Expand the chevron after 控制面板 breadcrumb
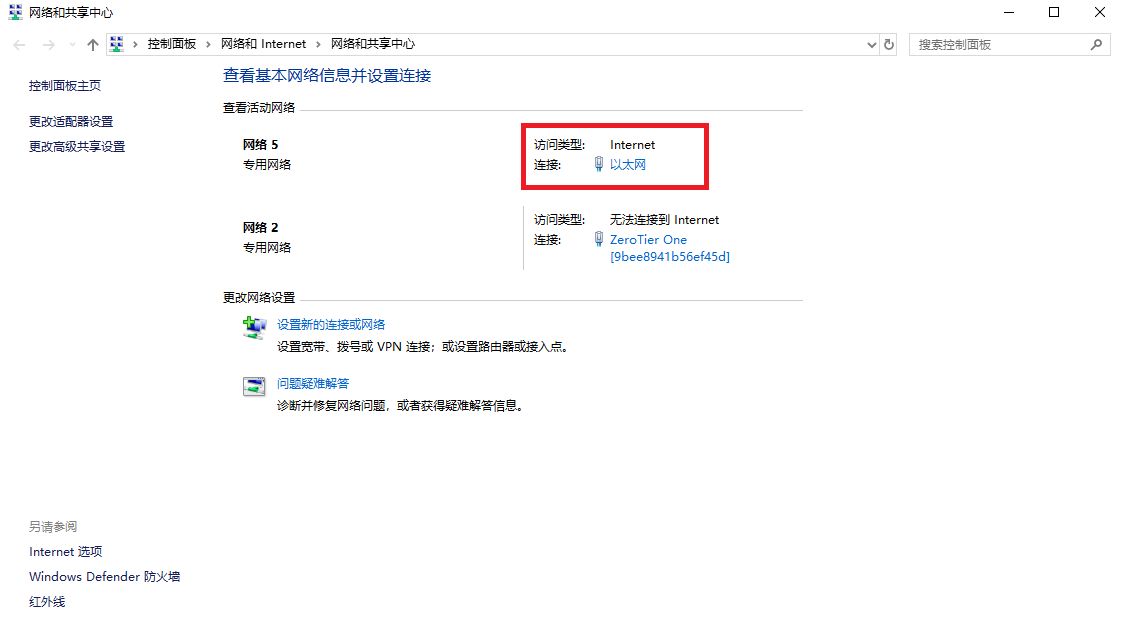The image size is (1122, 630). coord(208,44)
